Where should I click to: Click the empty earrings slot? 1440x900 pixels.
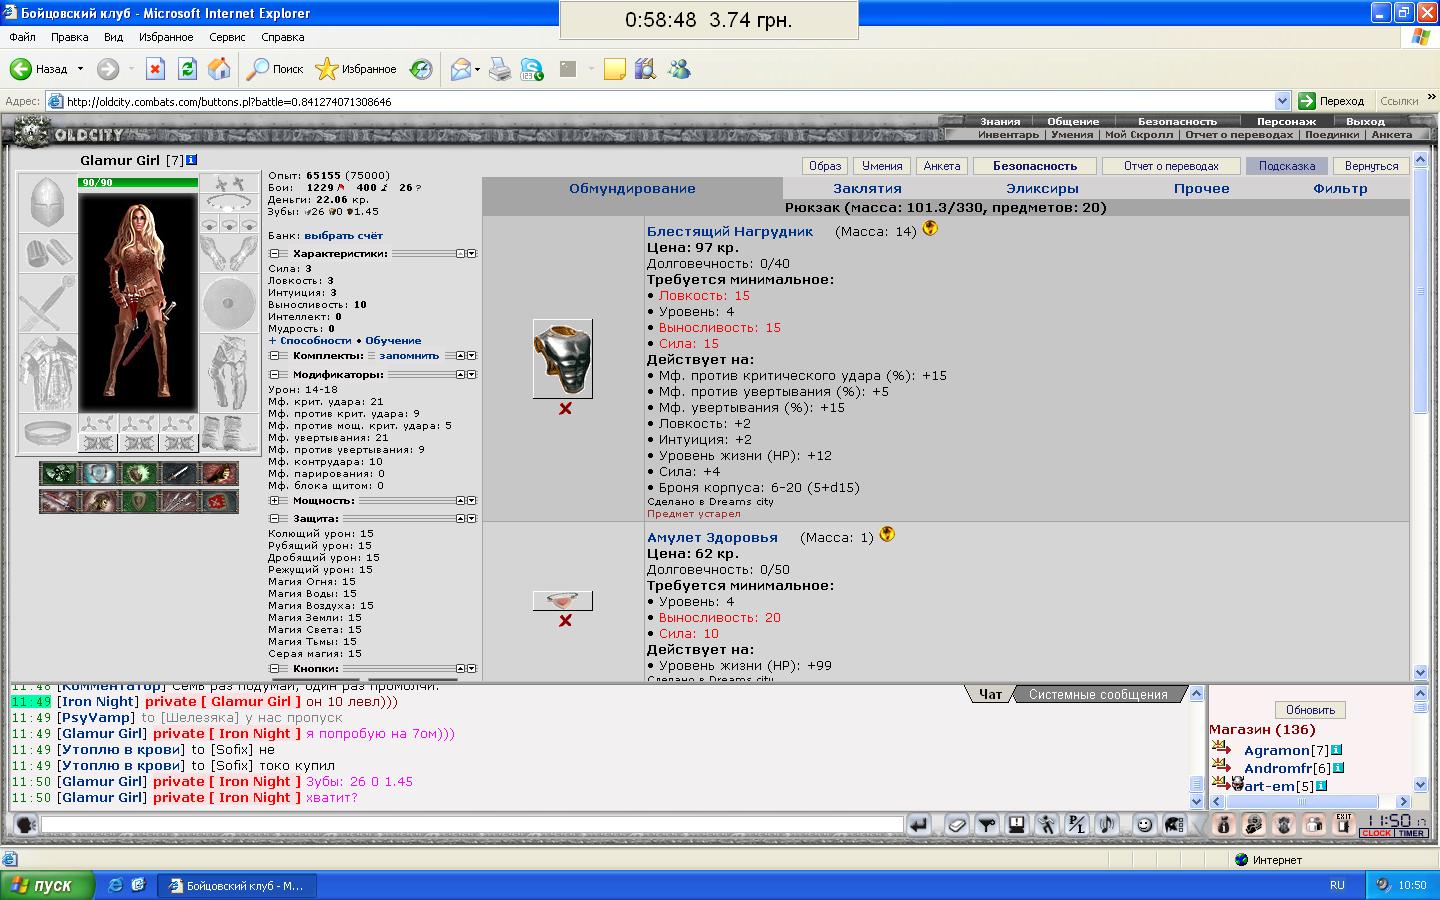[229, 184]
